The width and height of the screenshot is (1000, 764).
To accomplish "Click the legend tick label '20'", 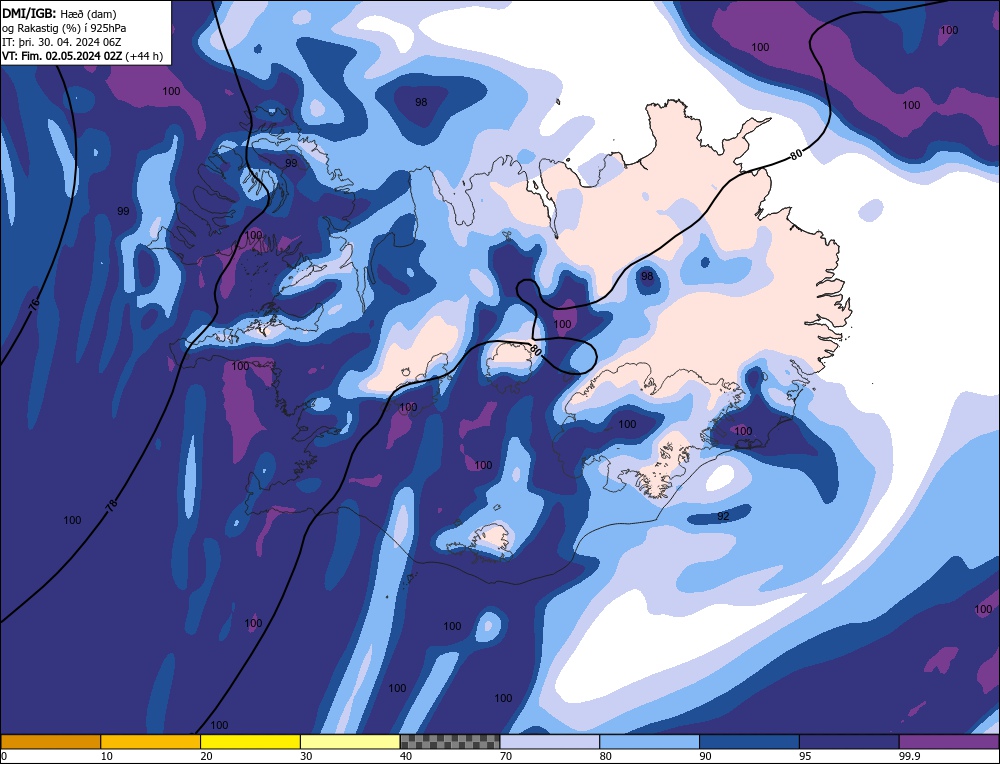I will coord(207,756).
